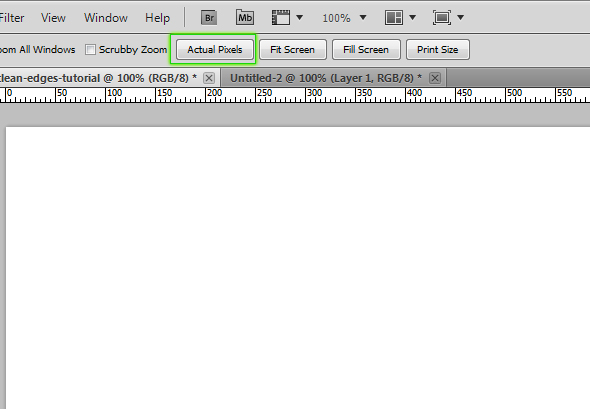Switch to the Untitled-2 document tab
590x409 pixels.
(x=326, y=78)
